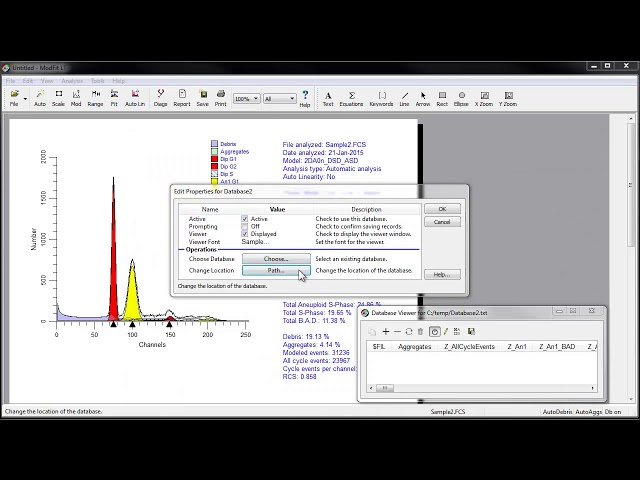
Task: Select the Text annotation tool
Action: 328,99
